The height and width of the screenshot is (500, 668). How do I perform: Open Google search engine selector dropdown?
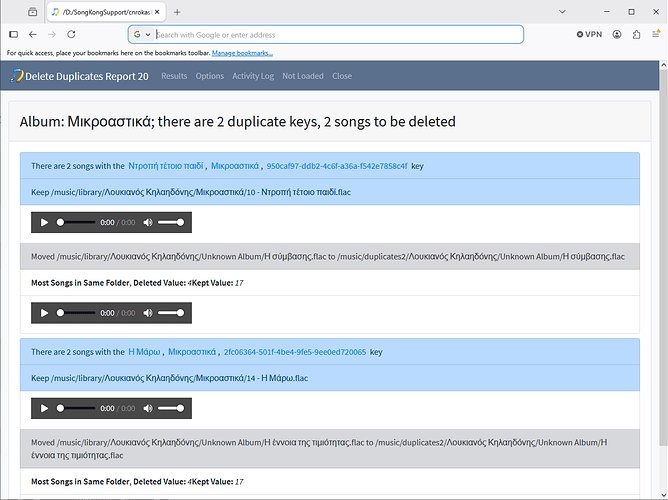pos(142,34)
